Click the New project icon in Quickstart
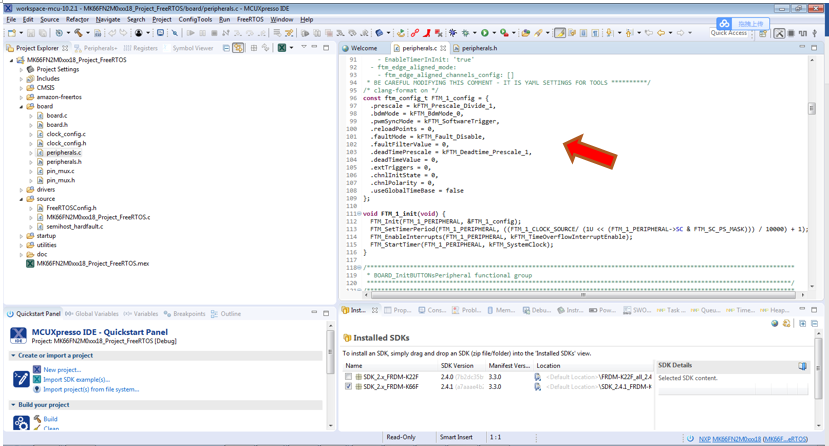Screen dimensions: 829x446 click(x=37, y=370)
